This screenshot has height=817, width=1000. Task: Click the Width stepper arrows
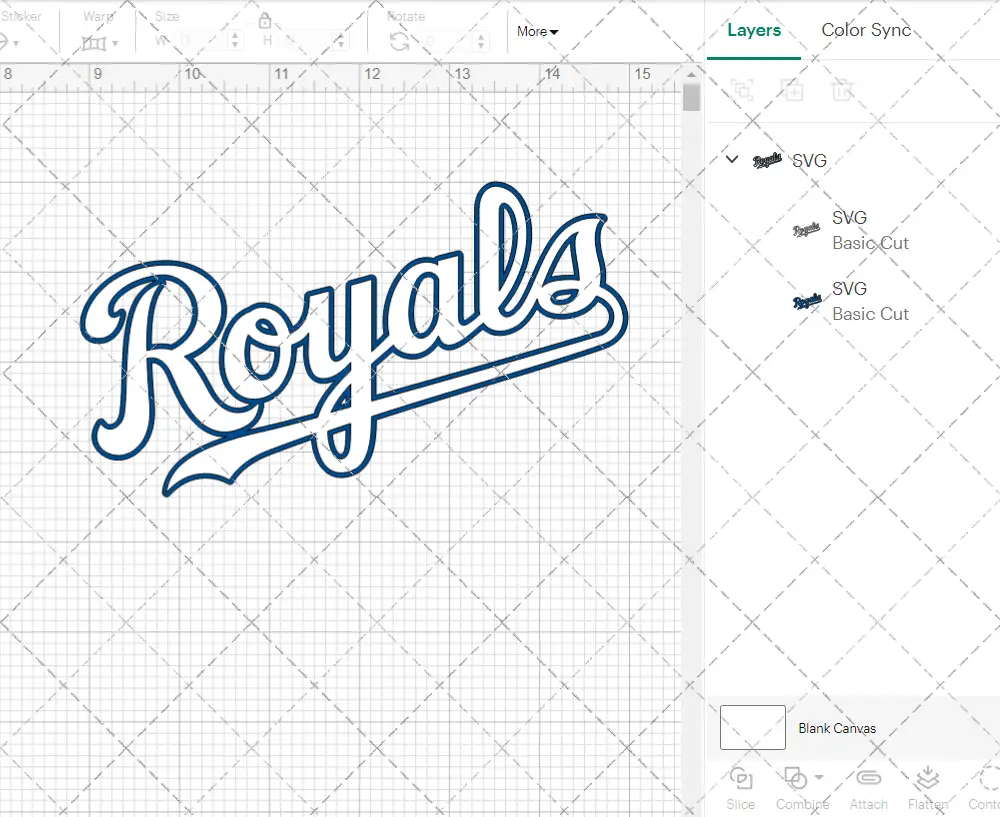(x=235, y=41)
